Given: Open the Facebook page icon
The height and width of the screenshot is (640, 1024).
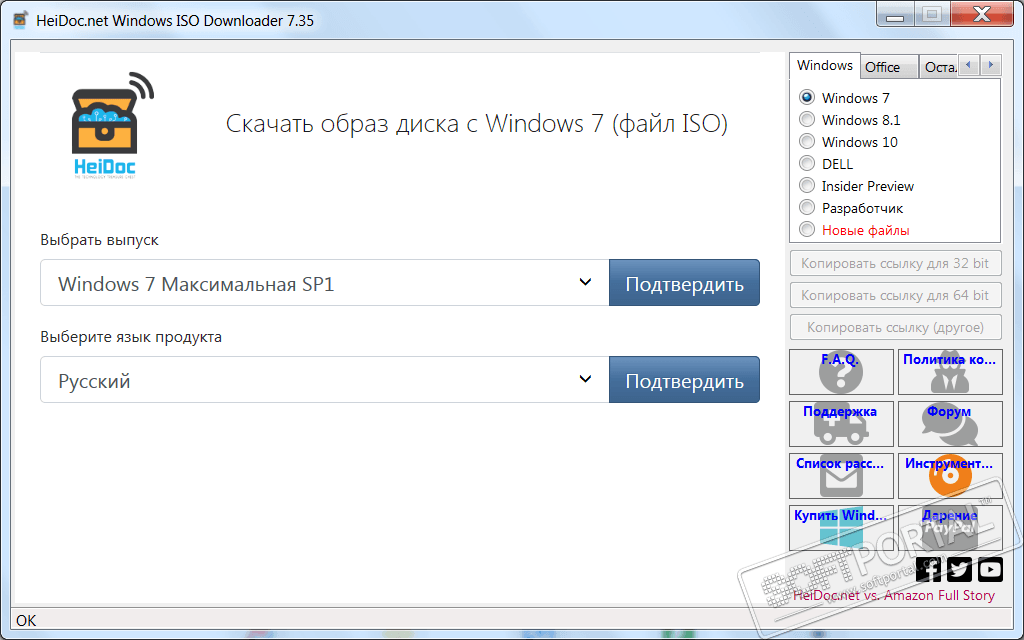Looking at the screenshot, I should 929,569.
